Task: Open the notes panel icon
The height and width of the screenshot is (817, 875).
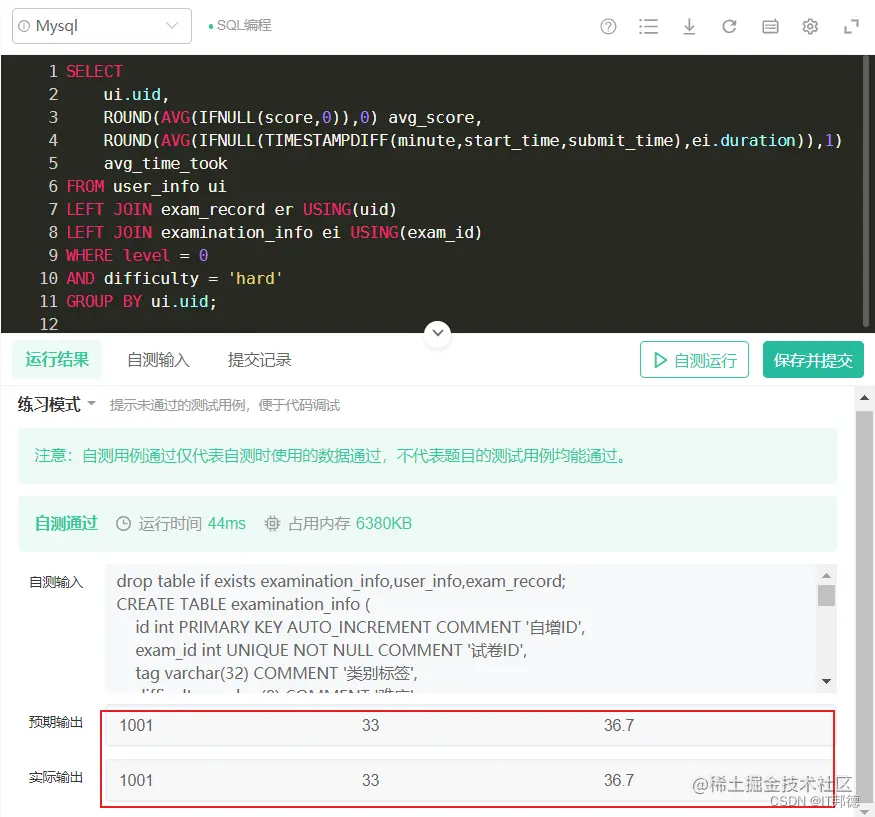Action: [x=770, y=26]
